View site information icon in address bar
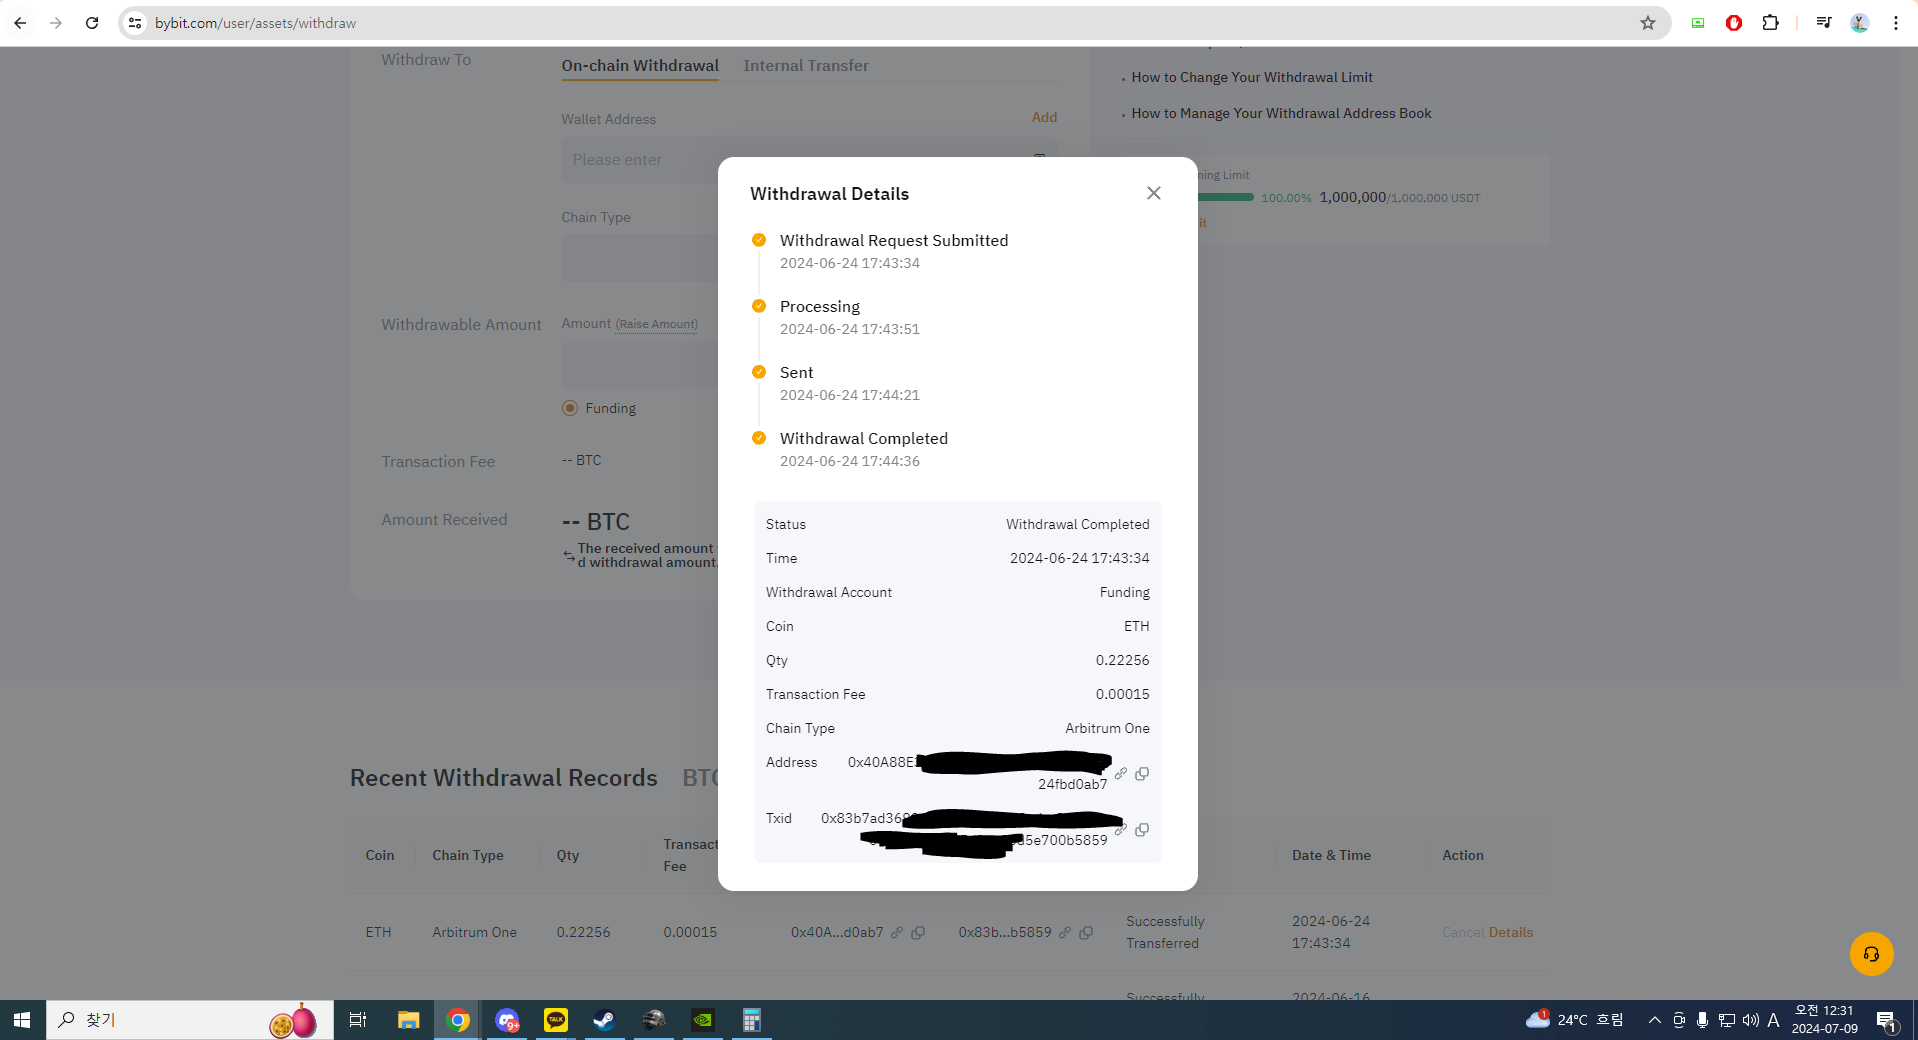The height and width of the screenshot is (1040, 1918). click(x=135, y=23)
